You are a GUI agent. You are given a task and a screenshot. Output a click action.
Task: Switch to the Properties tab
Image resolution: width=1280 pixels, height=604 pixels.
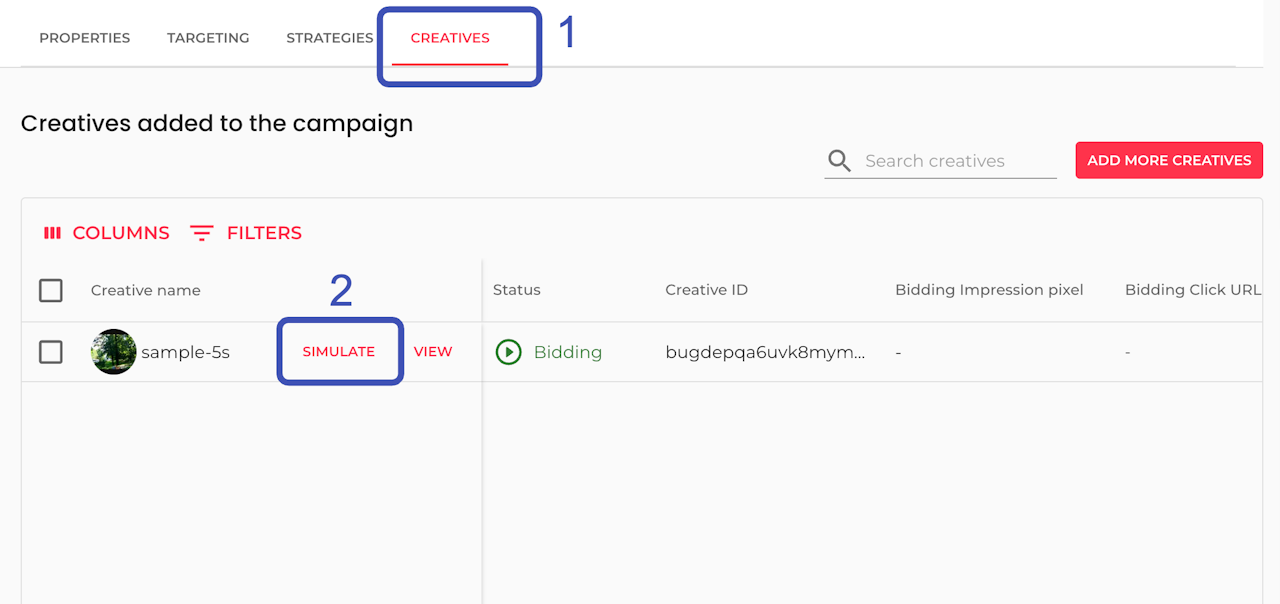tap(85, 38)
